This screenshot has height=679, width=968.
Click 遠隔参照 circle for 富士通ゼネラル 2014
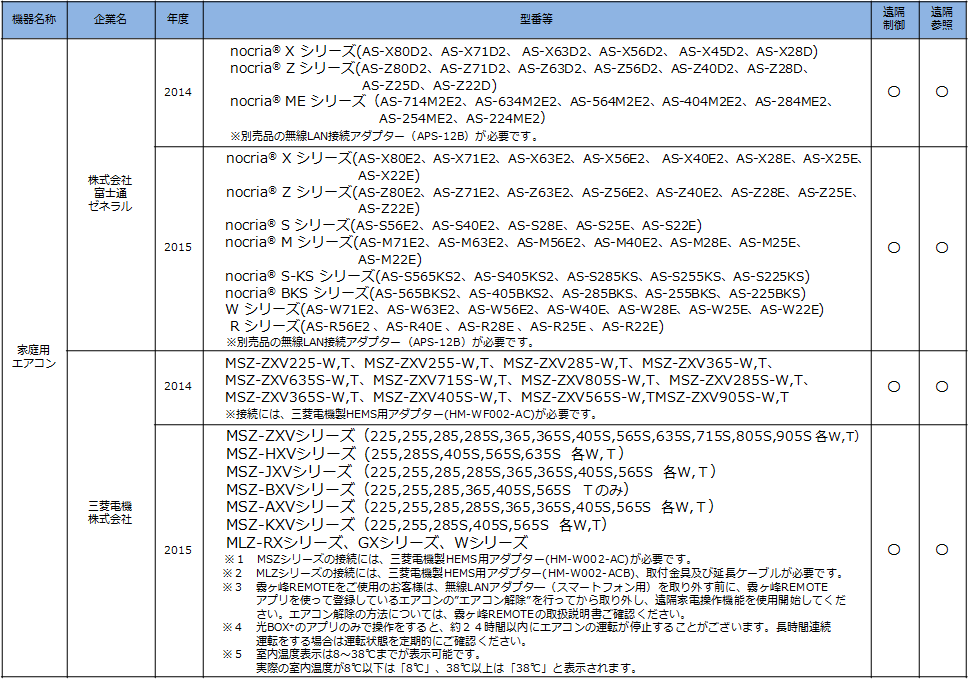pos(942,92)
